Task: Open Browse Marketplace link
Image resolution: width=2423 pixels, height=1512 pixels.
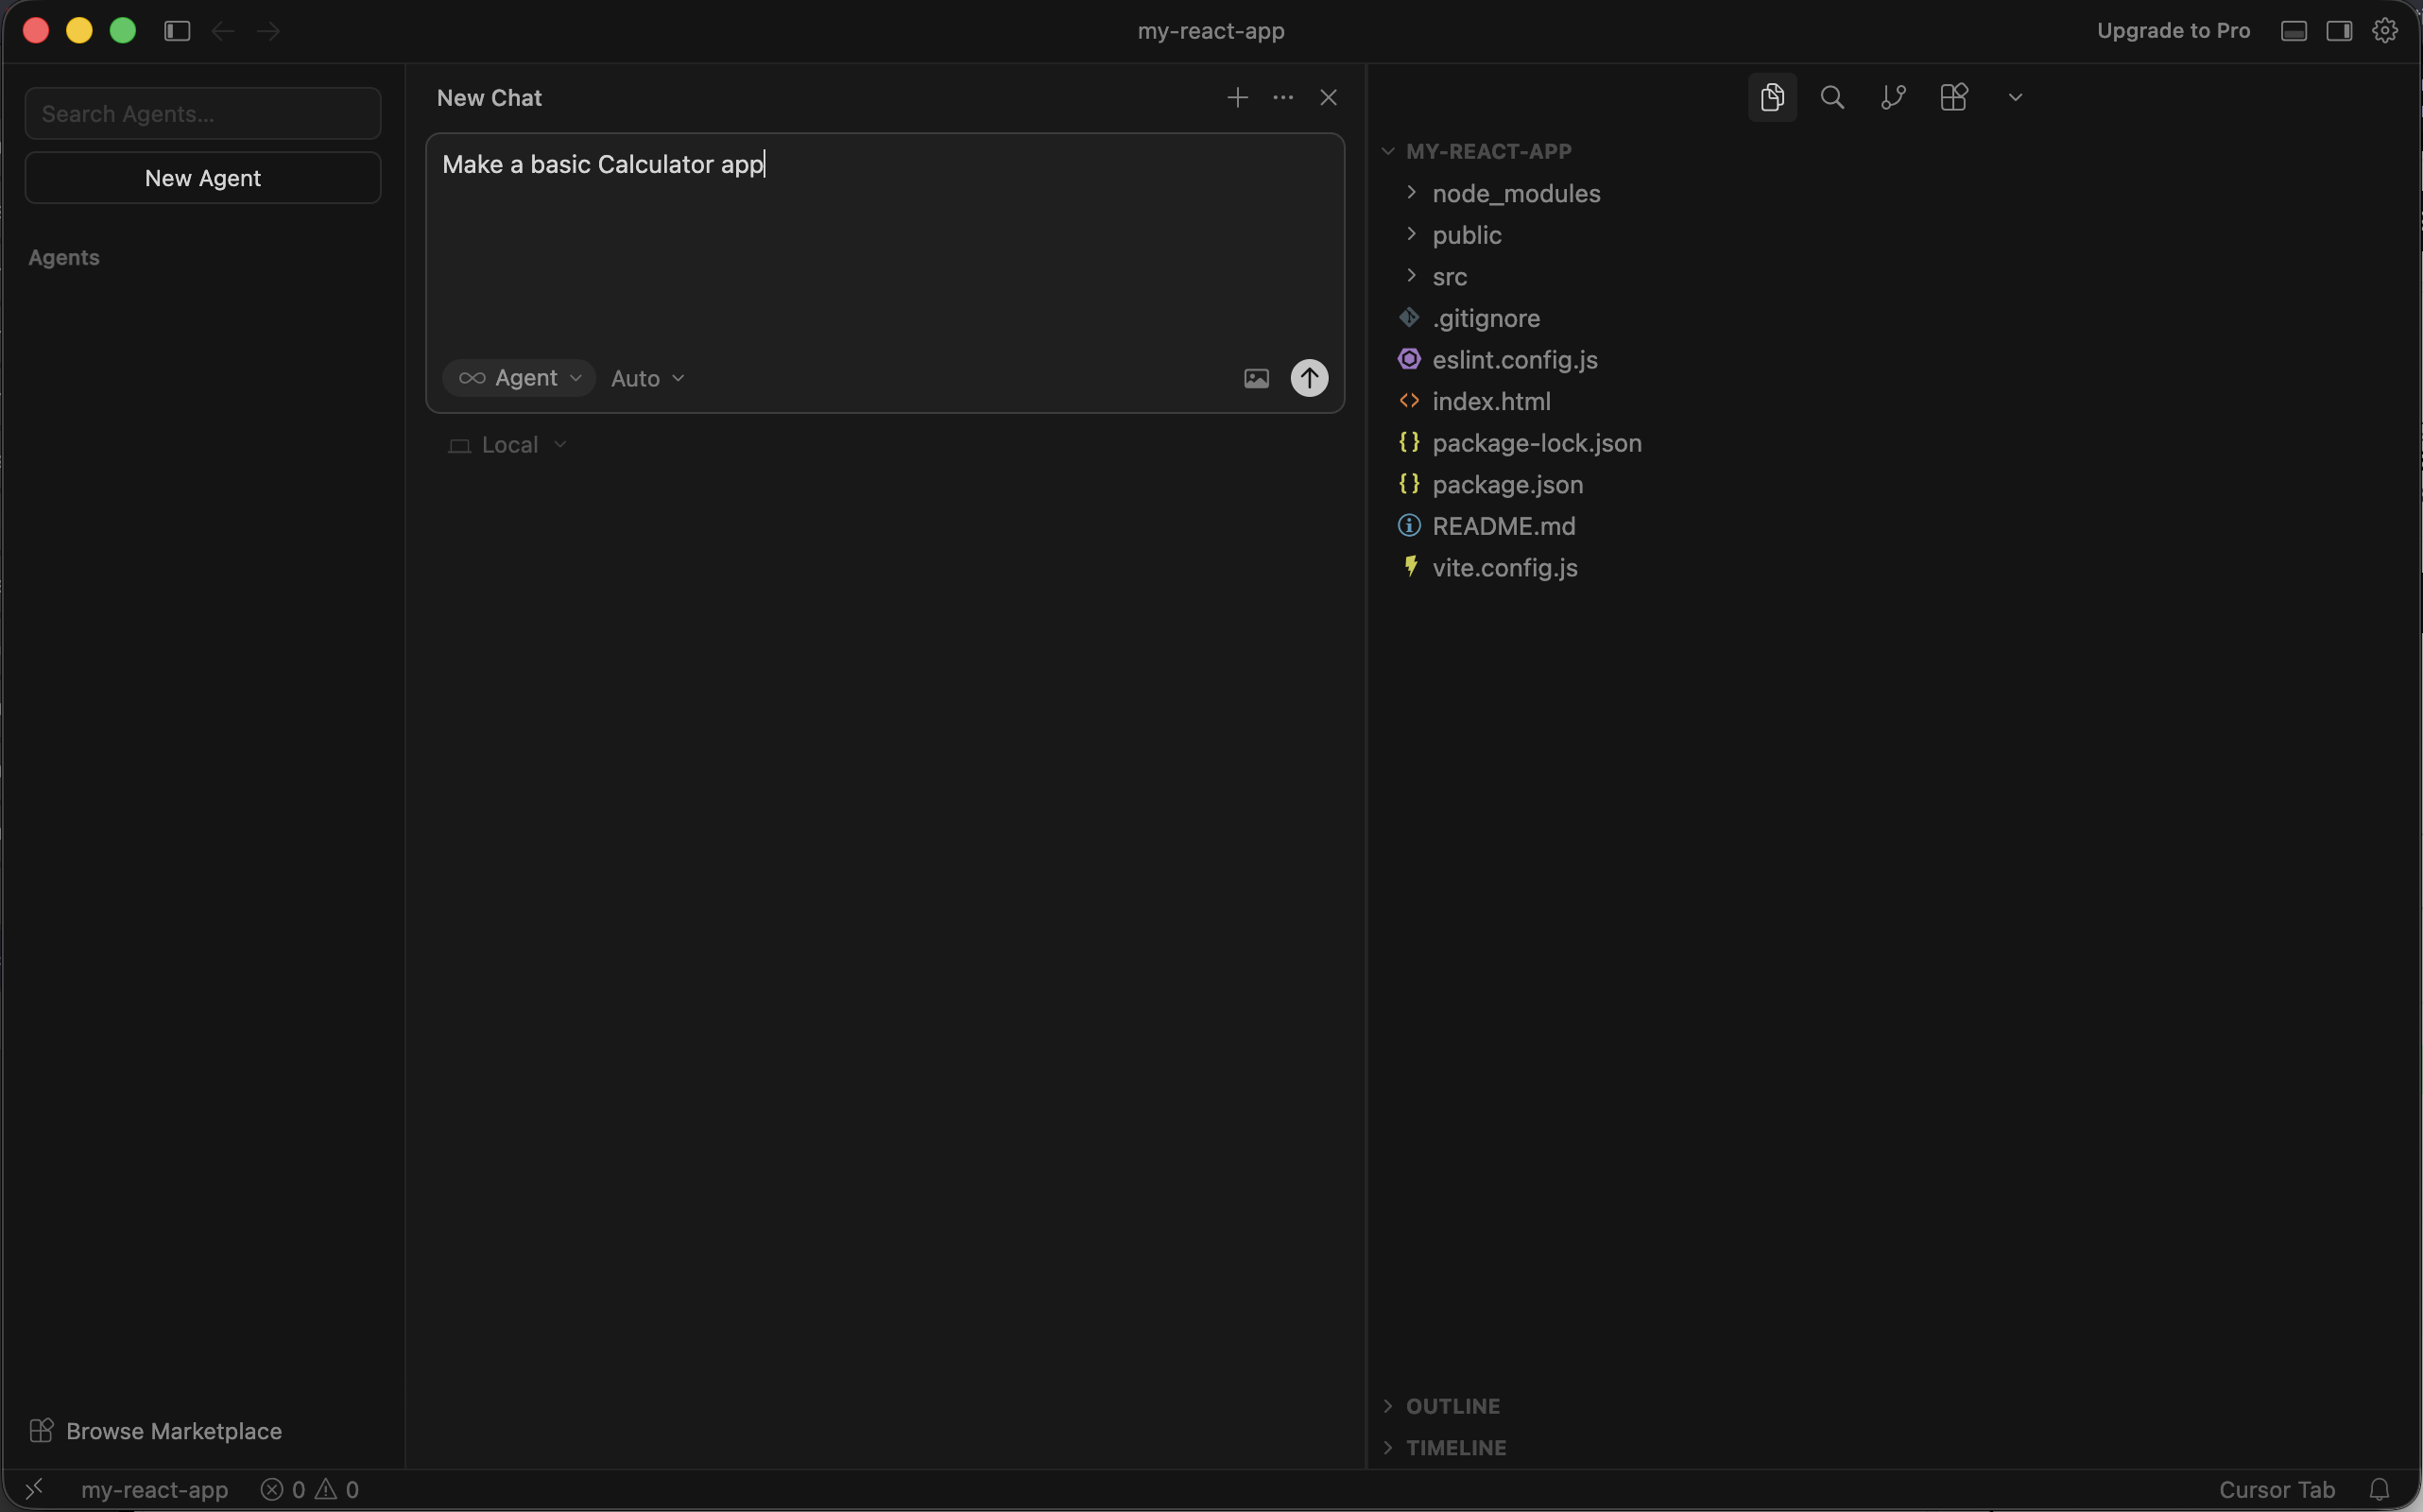Action: pos(154,1430)
